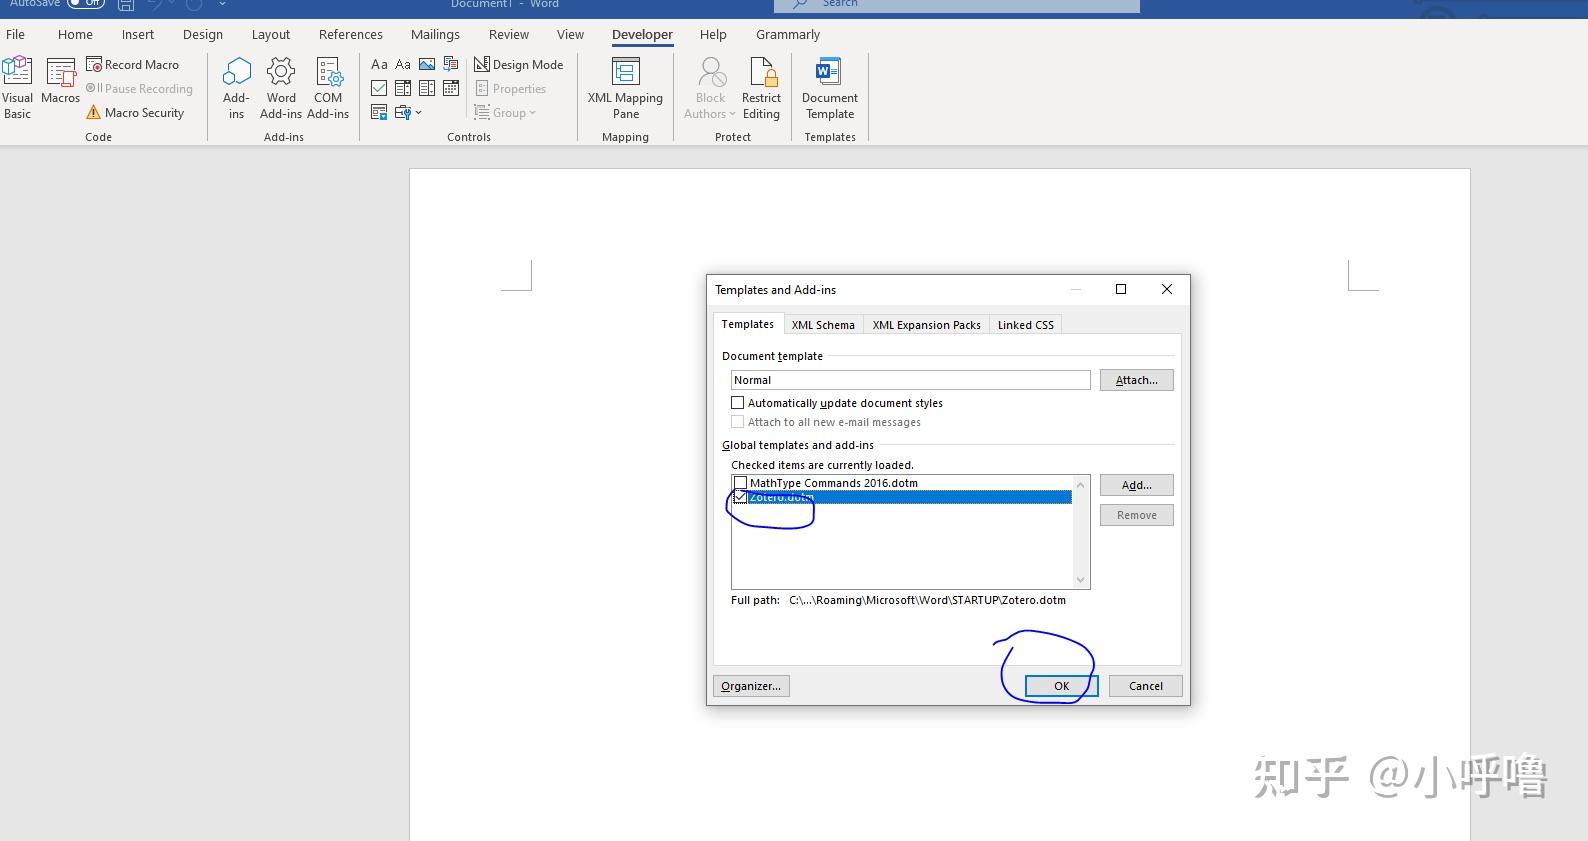Click the Remove button

click(x=1136, y=515)
